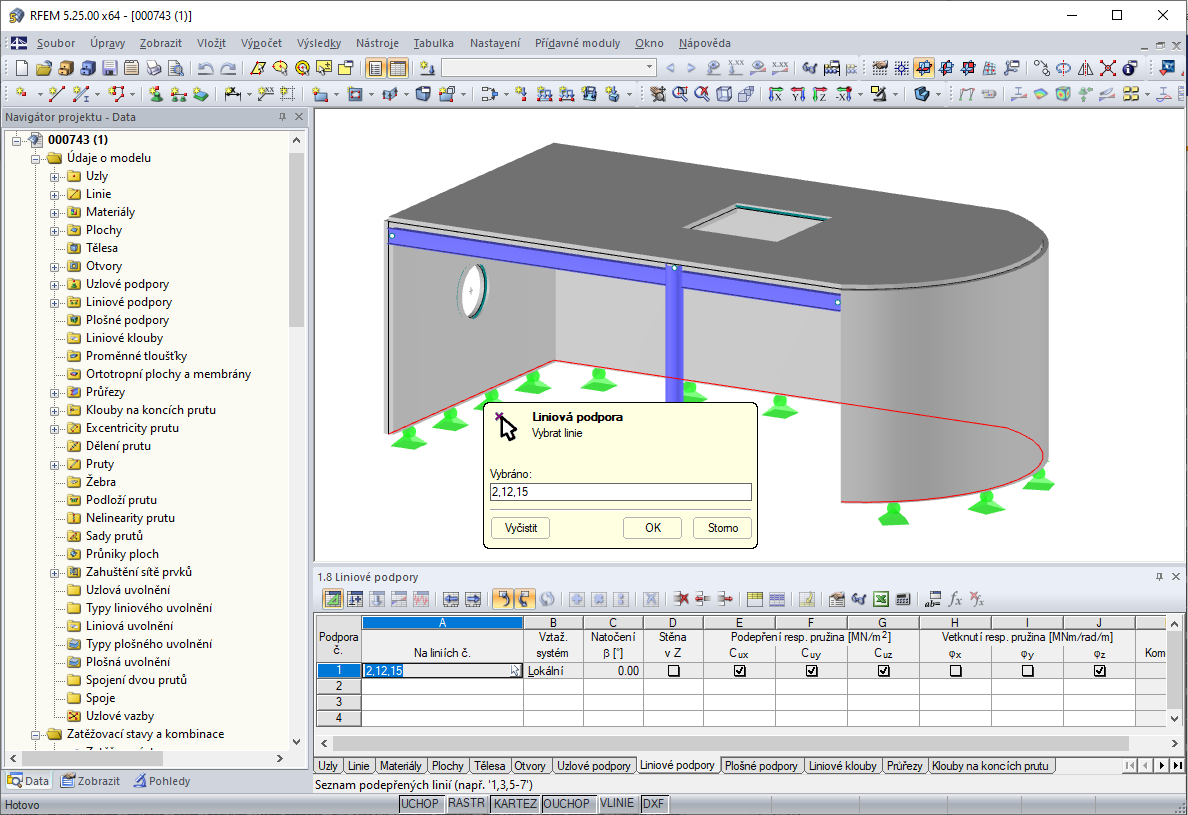Collapse the Údaje o modelu folder
Screen dimensions: 1188x815
click(36, 159)
